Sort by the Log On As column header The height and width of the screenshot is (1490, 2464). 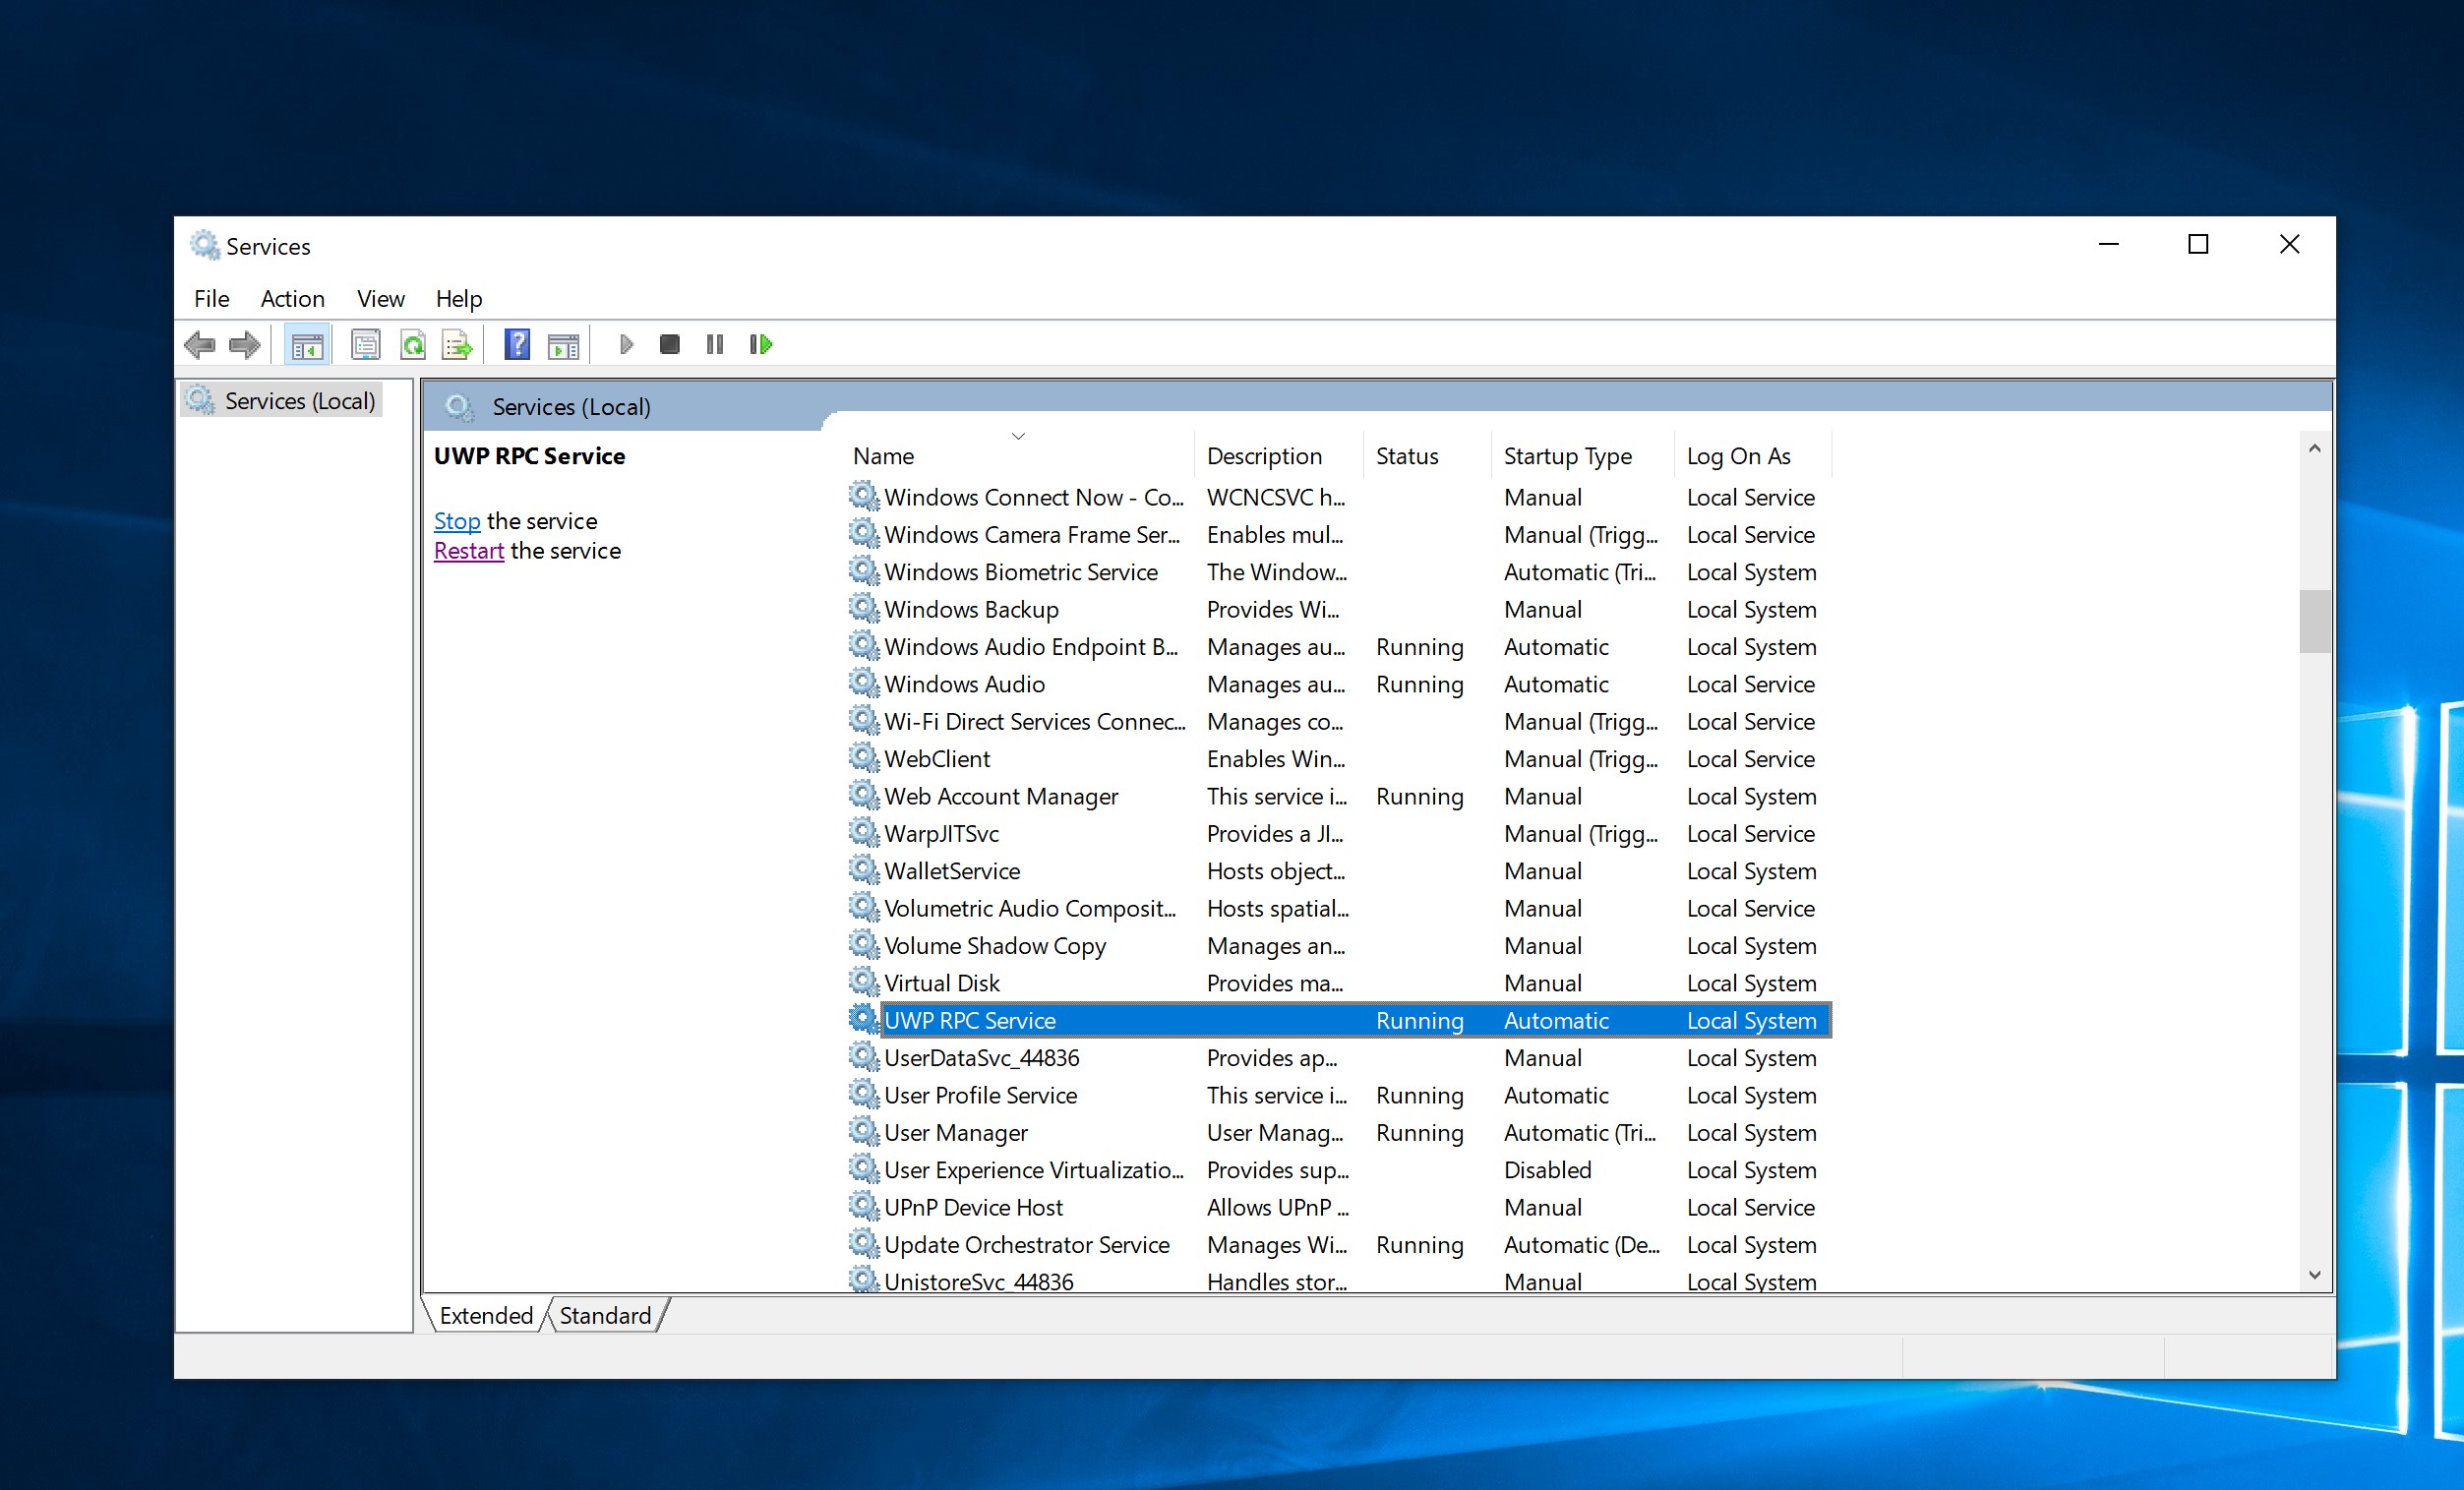tap(1753, 455)
